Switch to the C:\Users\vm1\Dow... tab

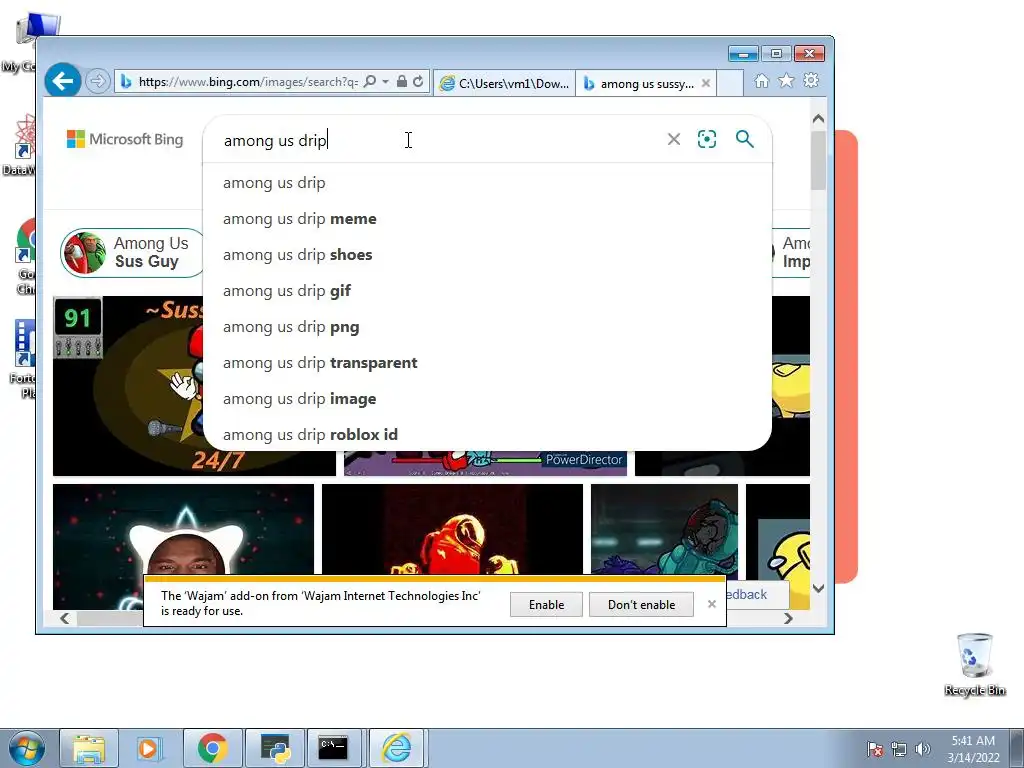click(504, 83)
